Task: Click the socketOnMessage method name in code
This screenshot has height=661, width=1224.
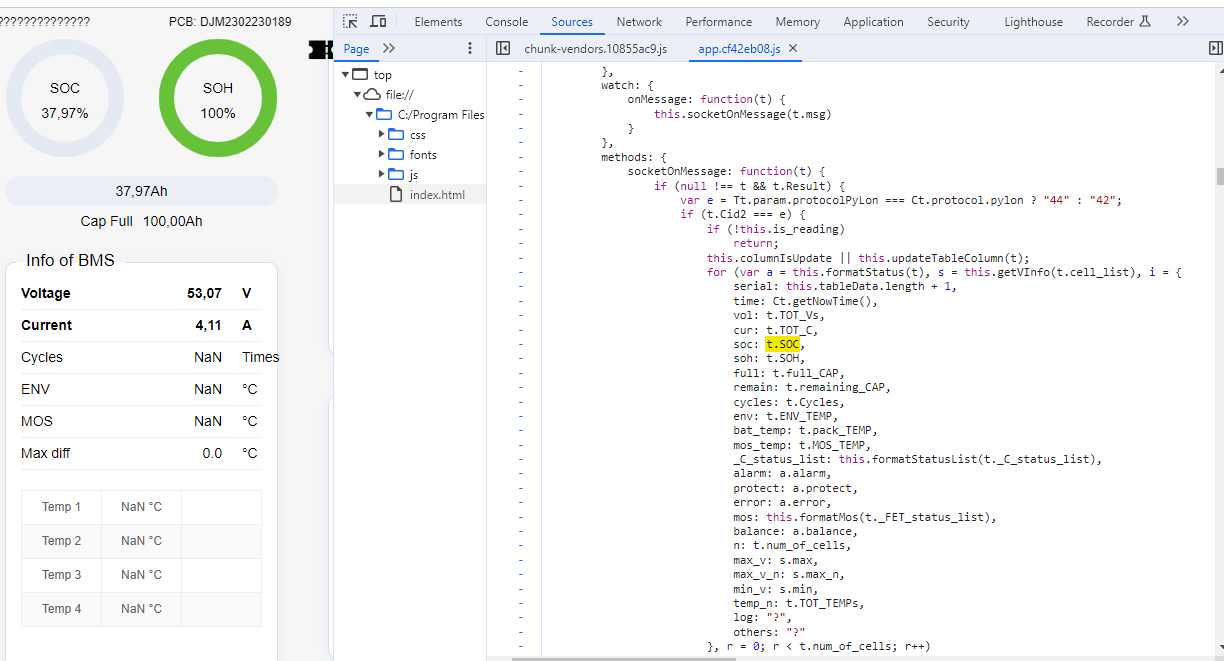Action: click(x=679, y=171)
